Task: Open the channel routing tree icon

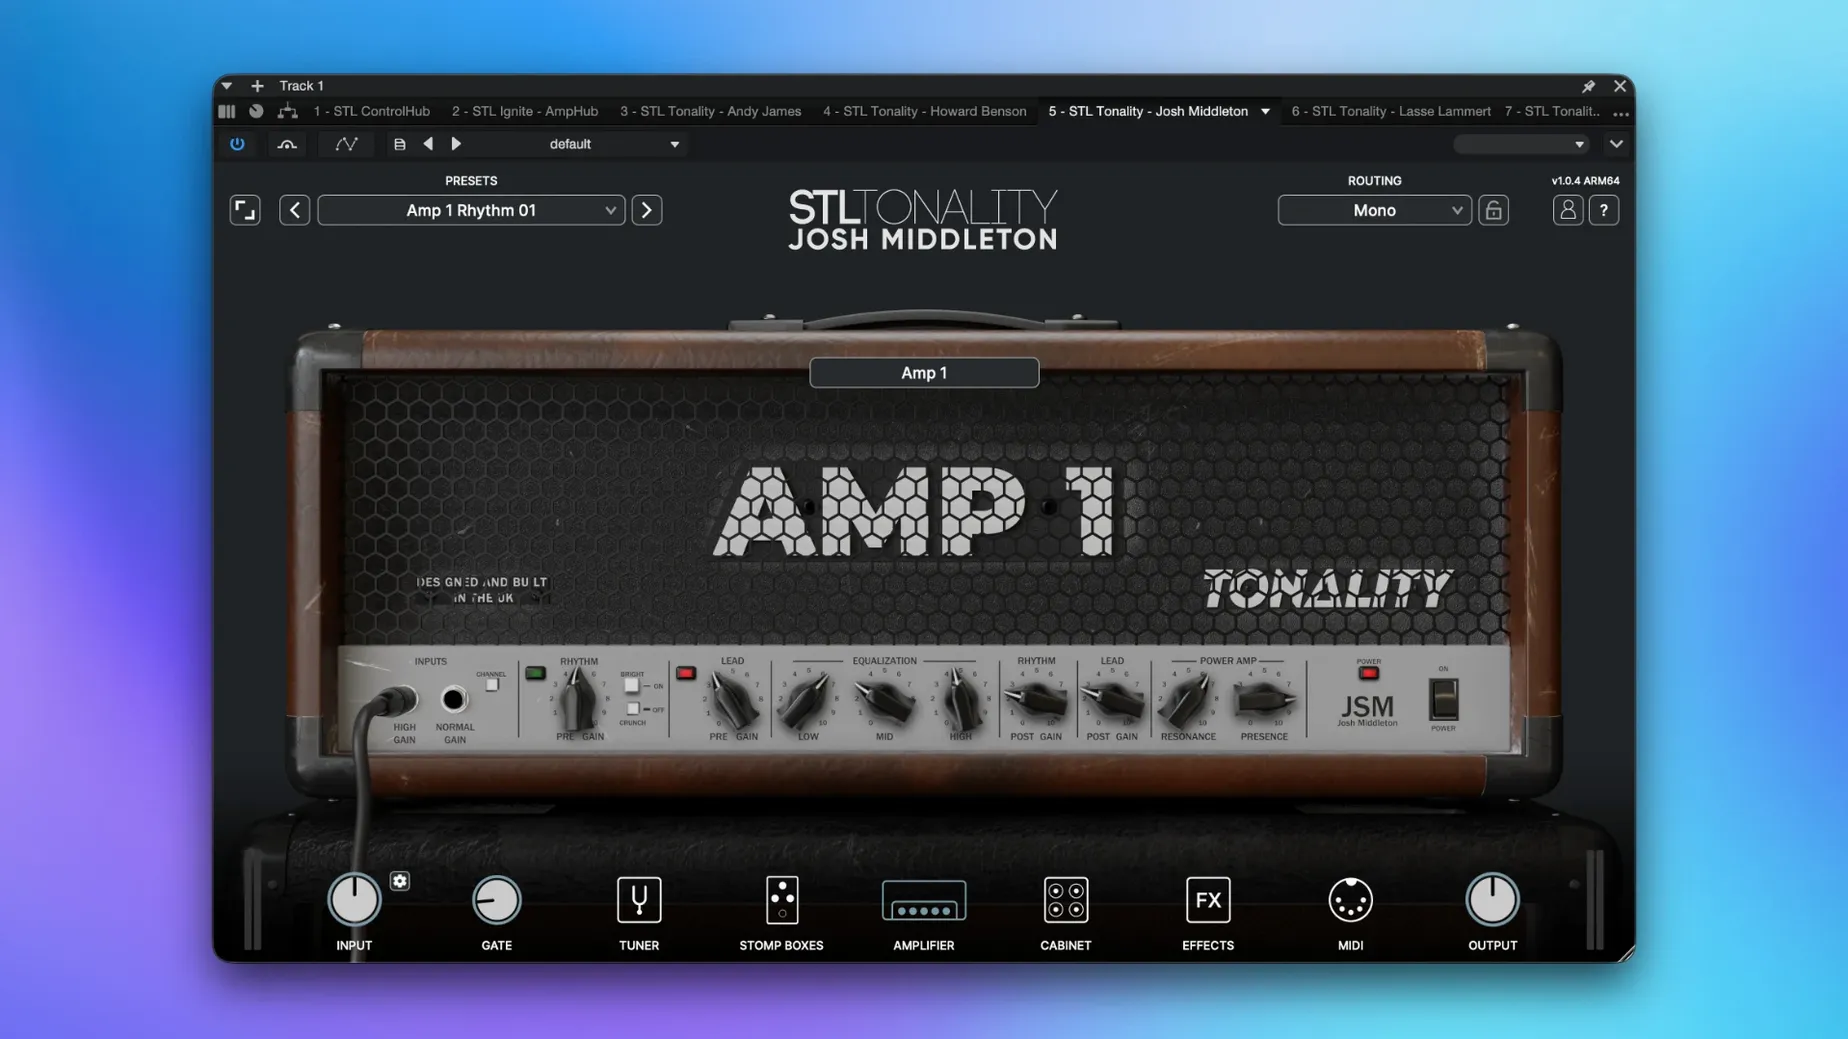Action: (x=287, y=111)
